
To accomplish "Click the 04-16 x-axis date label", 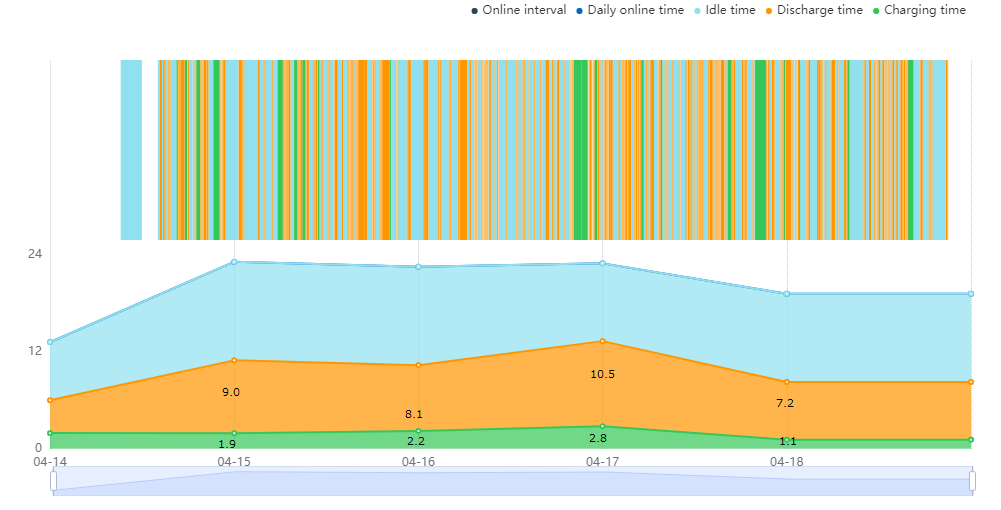I will click(x=418, y=461).
